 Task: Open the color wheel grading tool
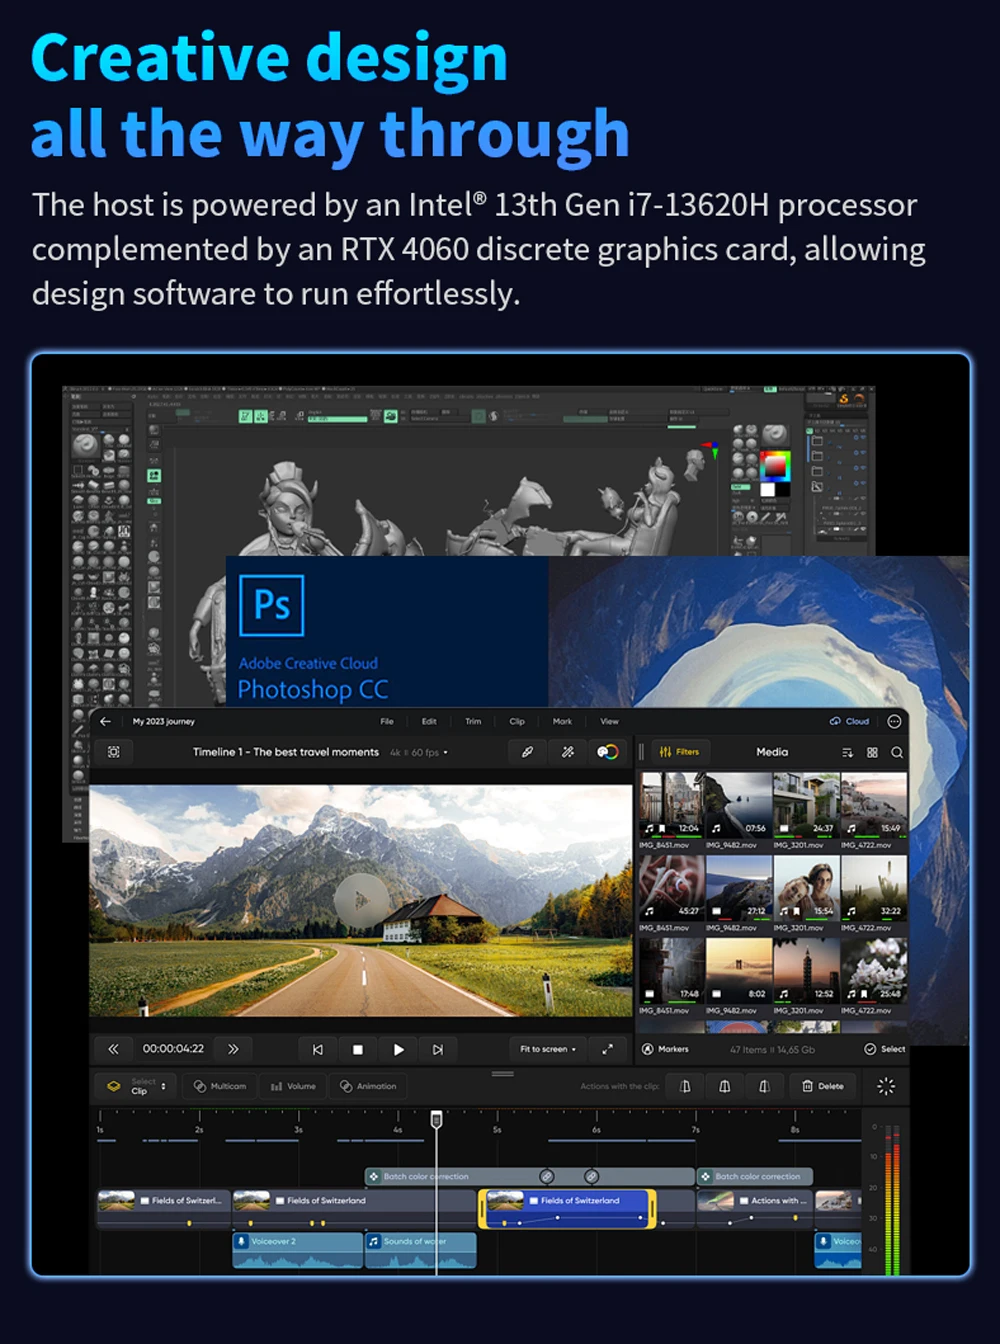[x=607, y=752]
